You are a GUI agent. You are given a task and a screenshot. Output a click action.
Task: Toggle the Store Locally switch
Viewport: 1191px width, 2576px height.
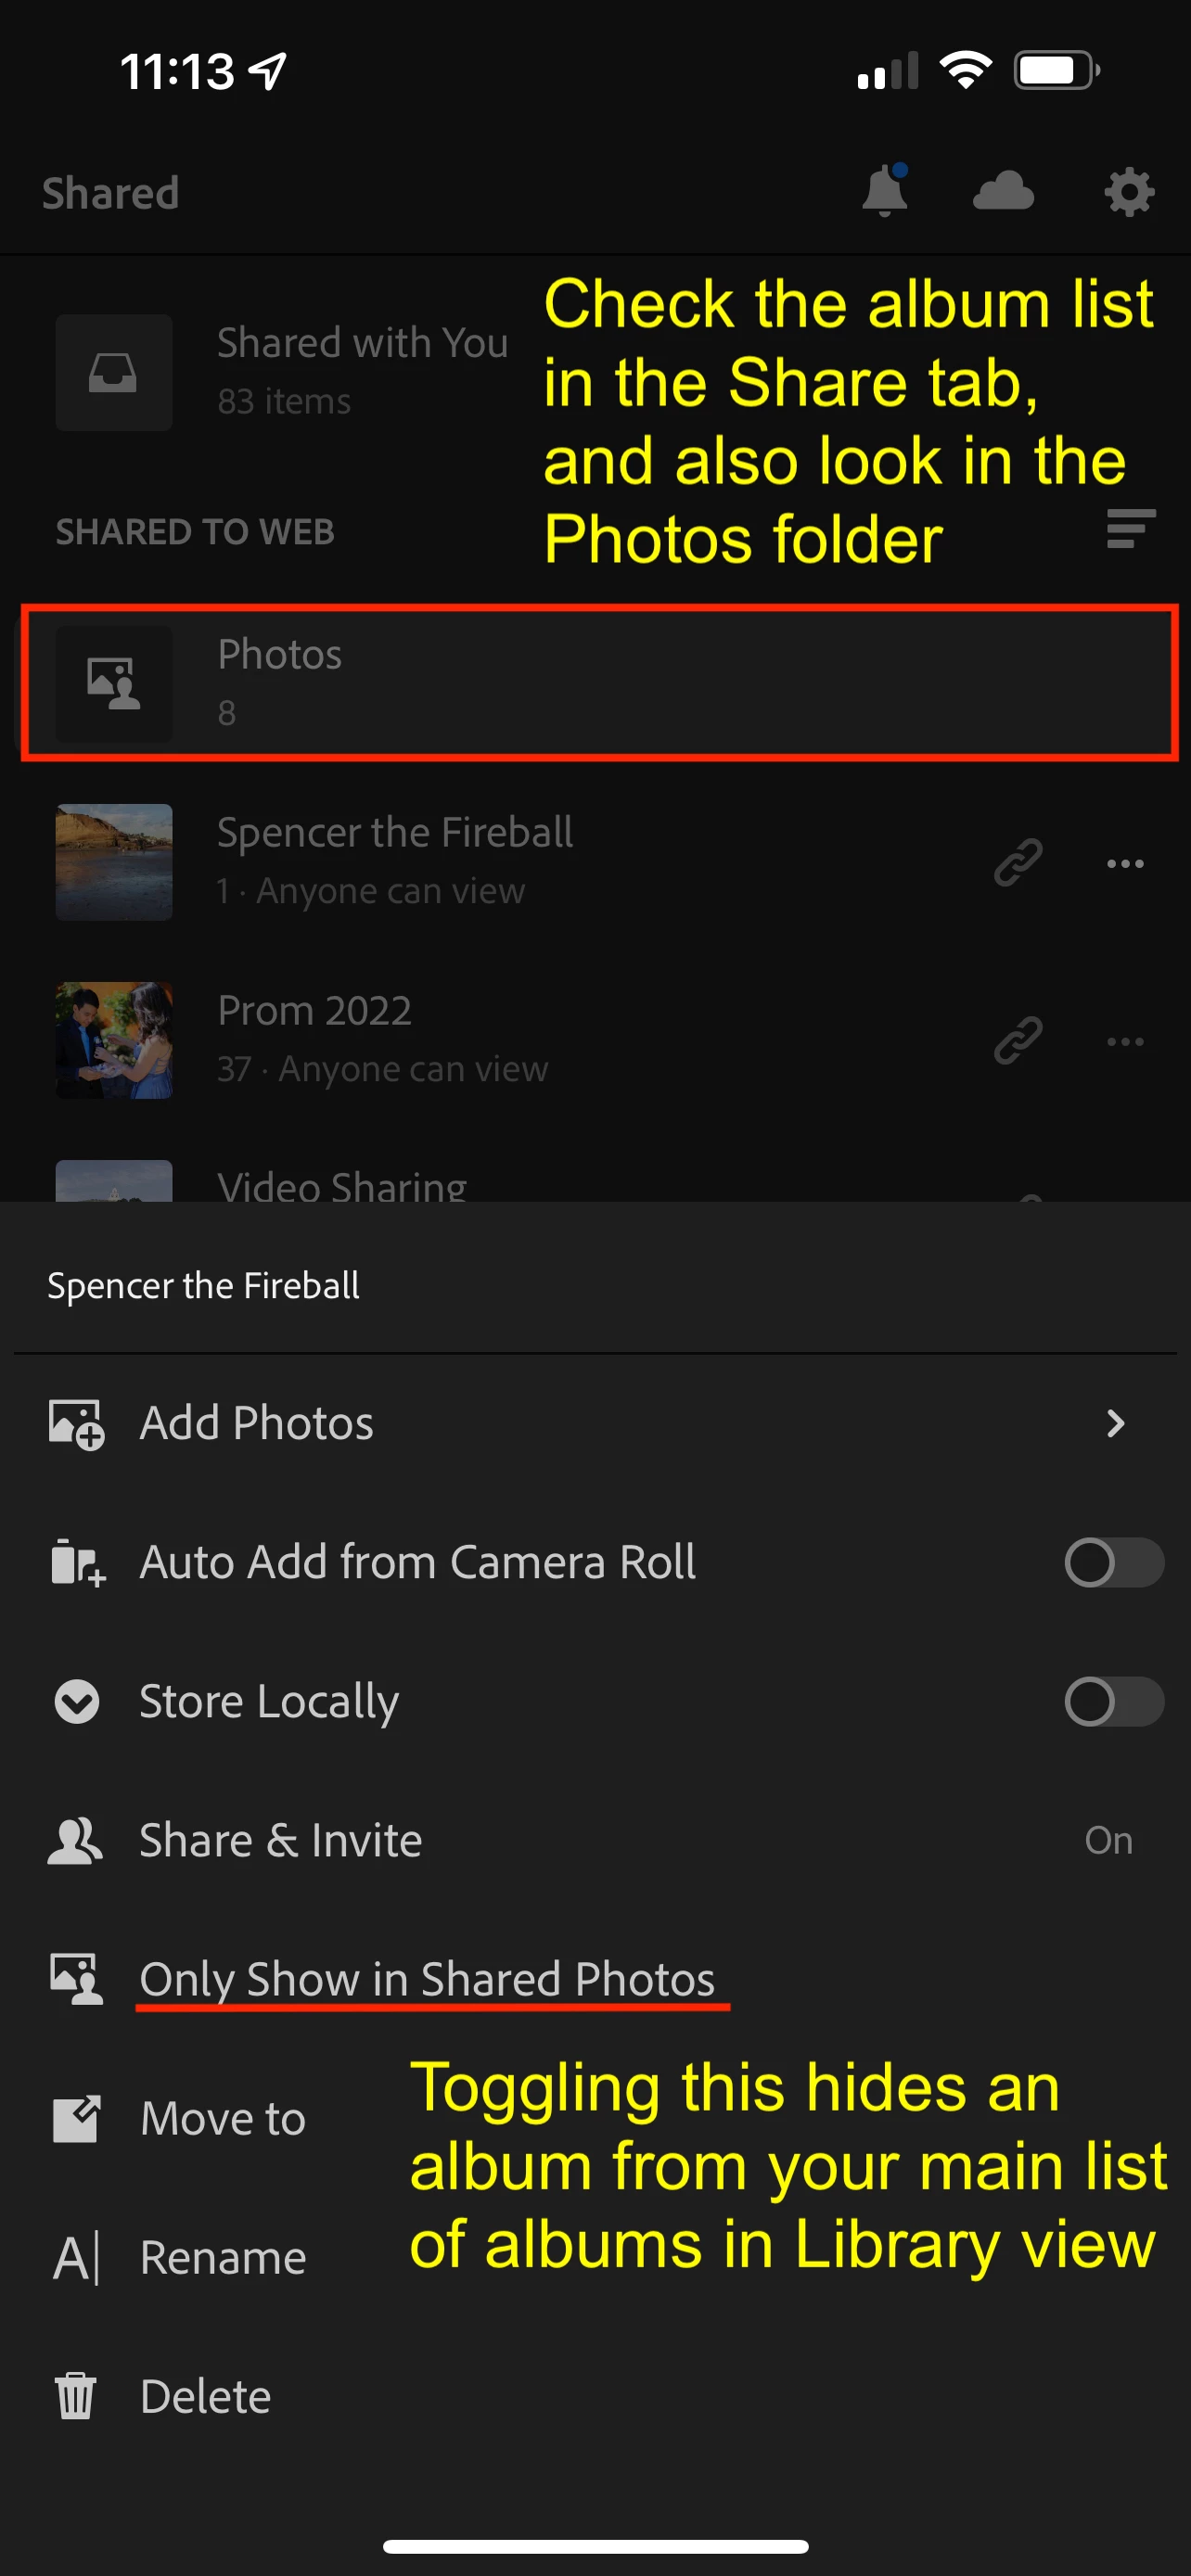[x=1113, y=1701]
